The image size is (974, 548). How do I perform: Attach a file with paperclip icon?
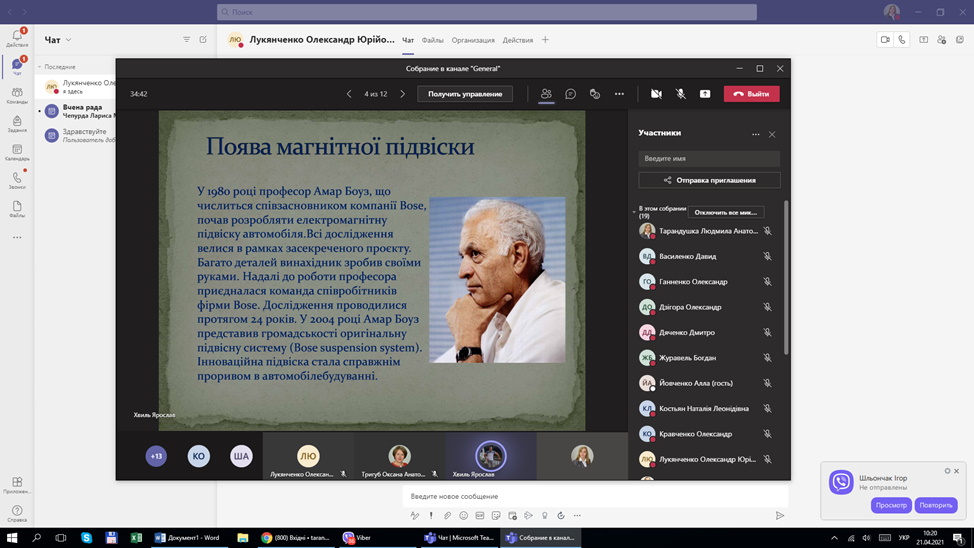tap(447, 516)
